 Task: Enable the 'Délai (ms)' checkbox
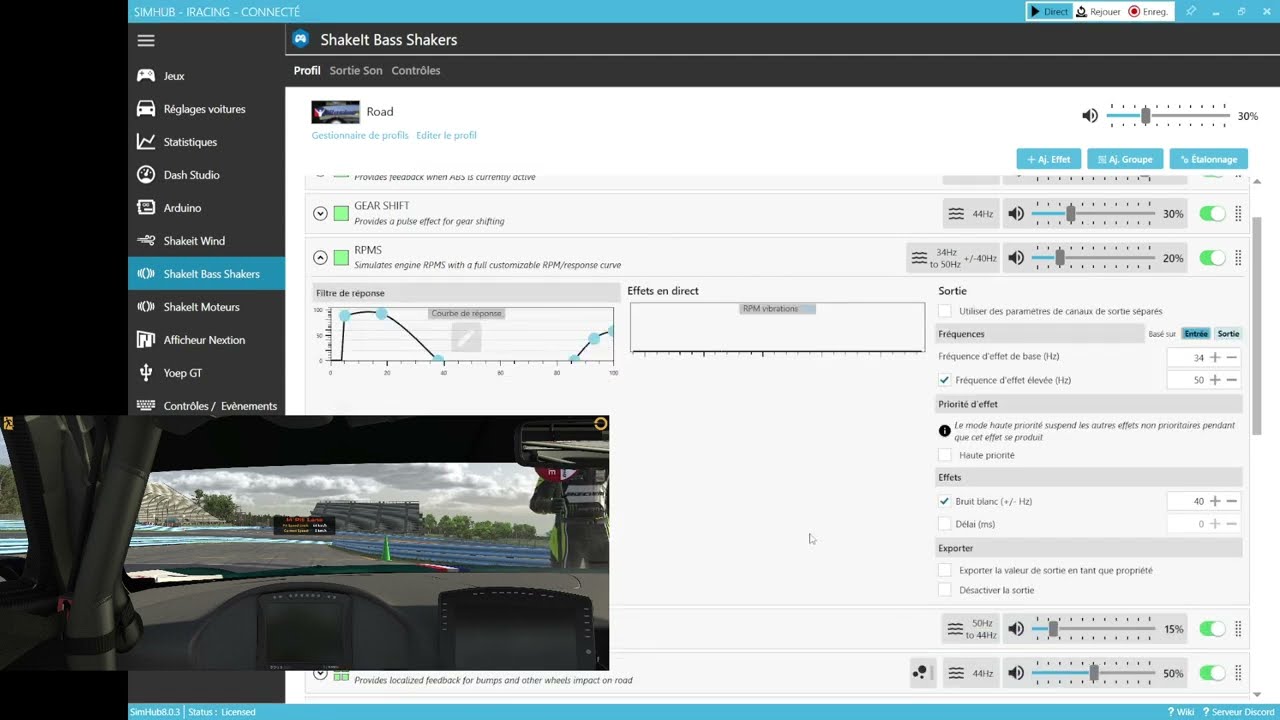click(945, 524)
